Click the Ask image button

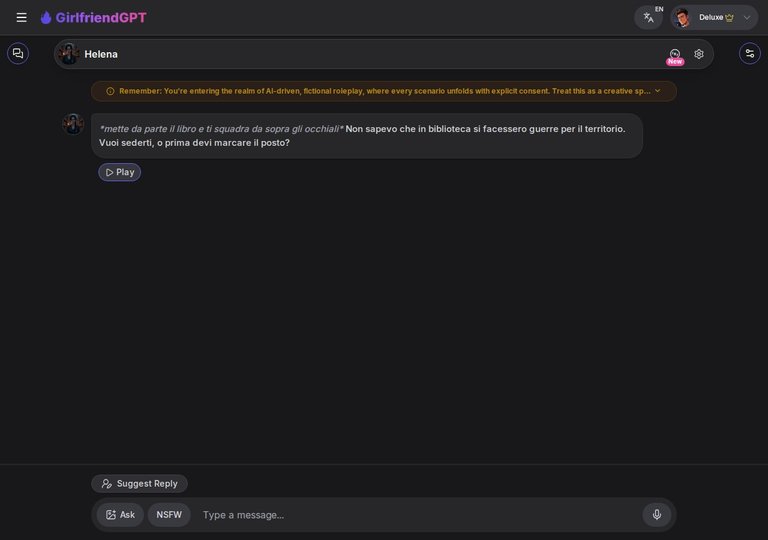120,515
